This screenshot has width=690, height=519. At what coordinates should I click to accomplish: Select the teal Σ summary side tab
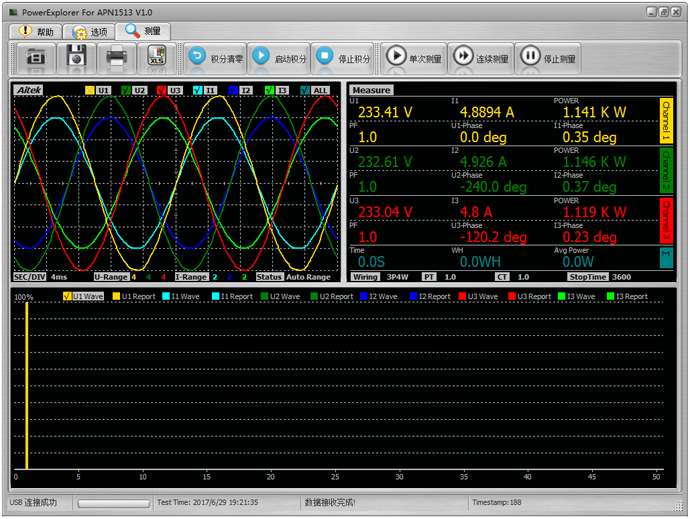tap(667, 257)
